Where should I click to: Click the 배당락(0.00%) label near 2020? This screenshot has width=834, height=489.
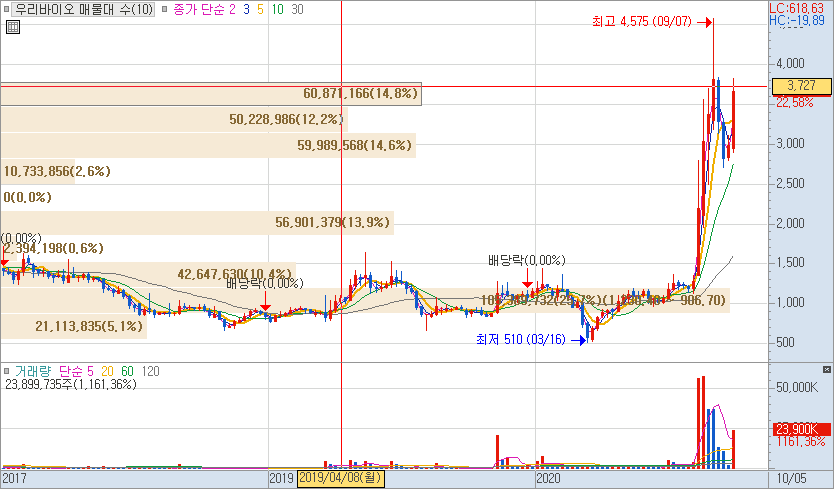[527, 261]
